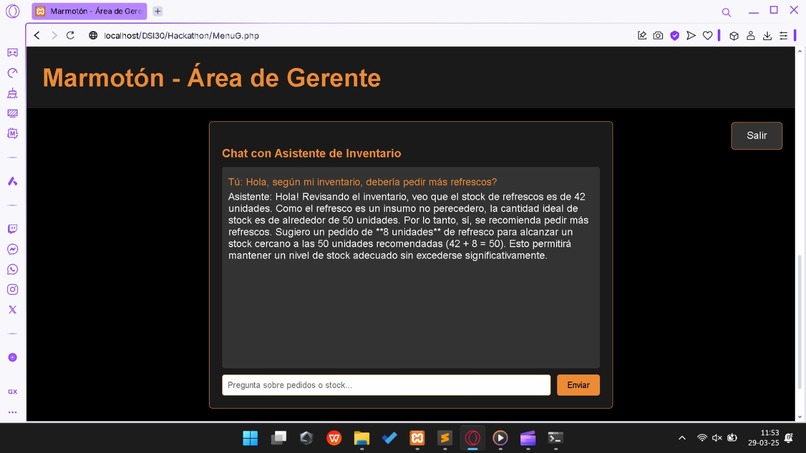
Task: Select the Marmotón - Área de Gerente tab
Action: click(x=89, y=11)
